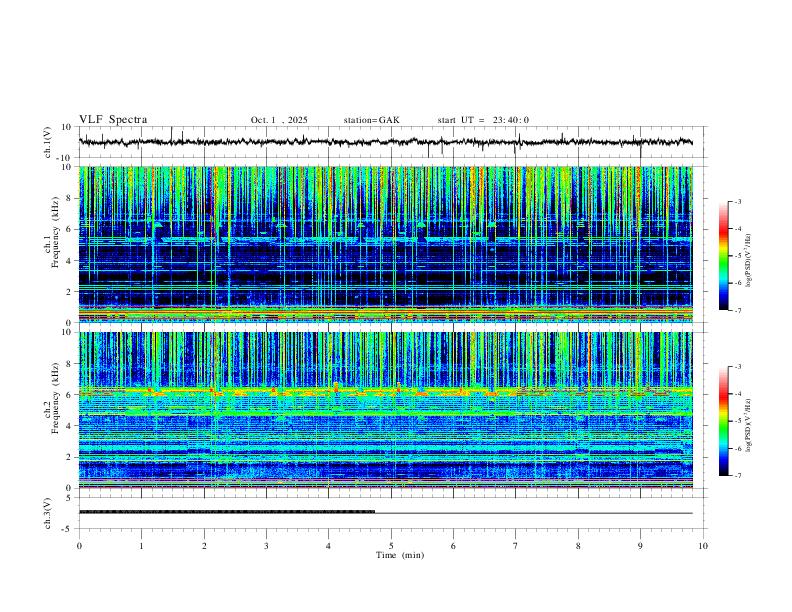Click the "station=GAK" header label
The image size is (792, 612).
371,120
